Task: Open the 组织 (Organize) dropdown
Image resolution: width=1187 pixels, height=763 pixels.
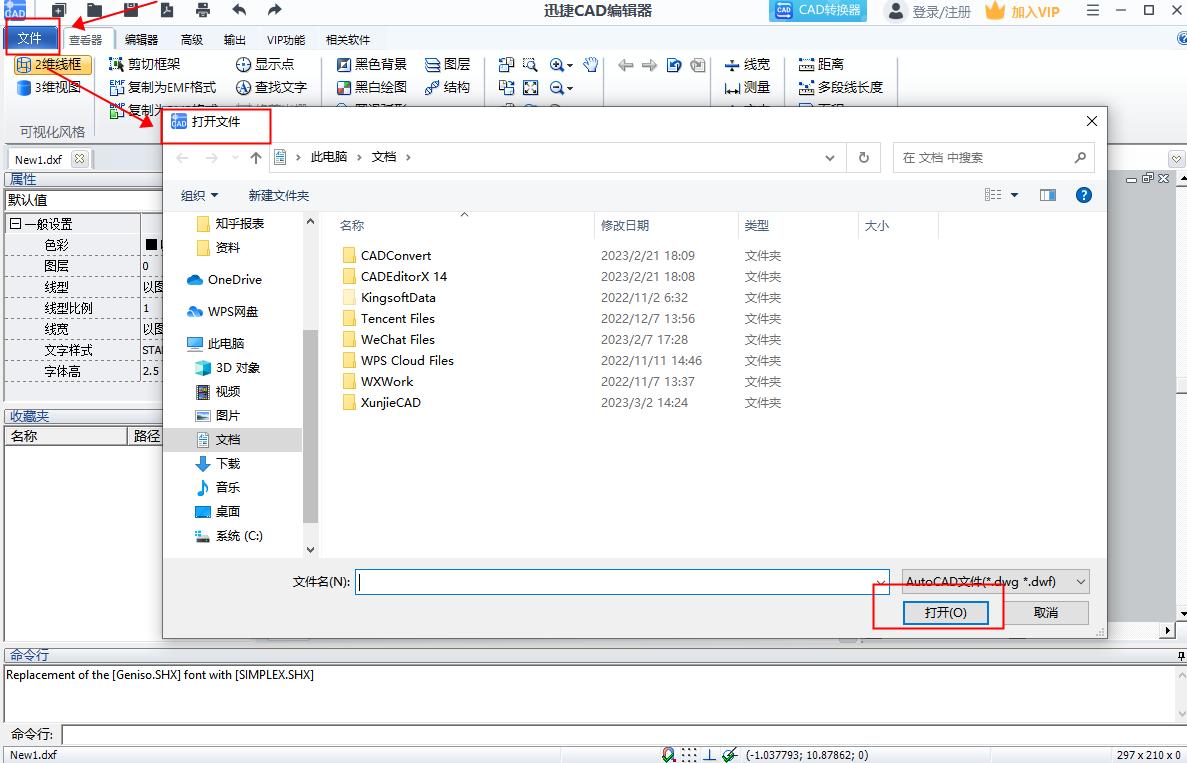Action: coord(197,194)
